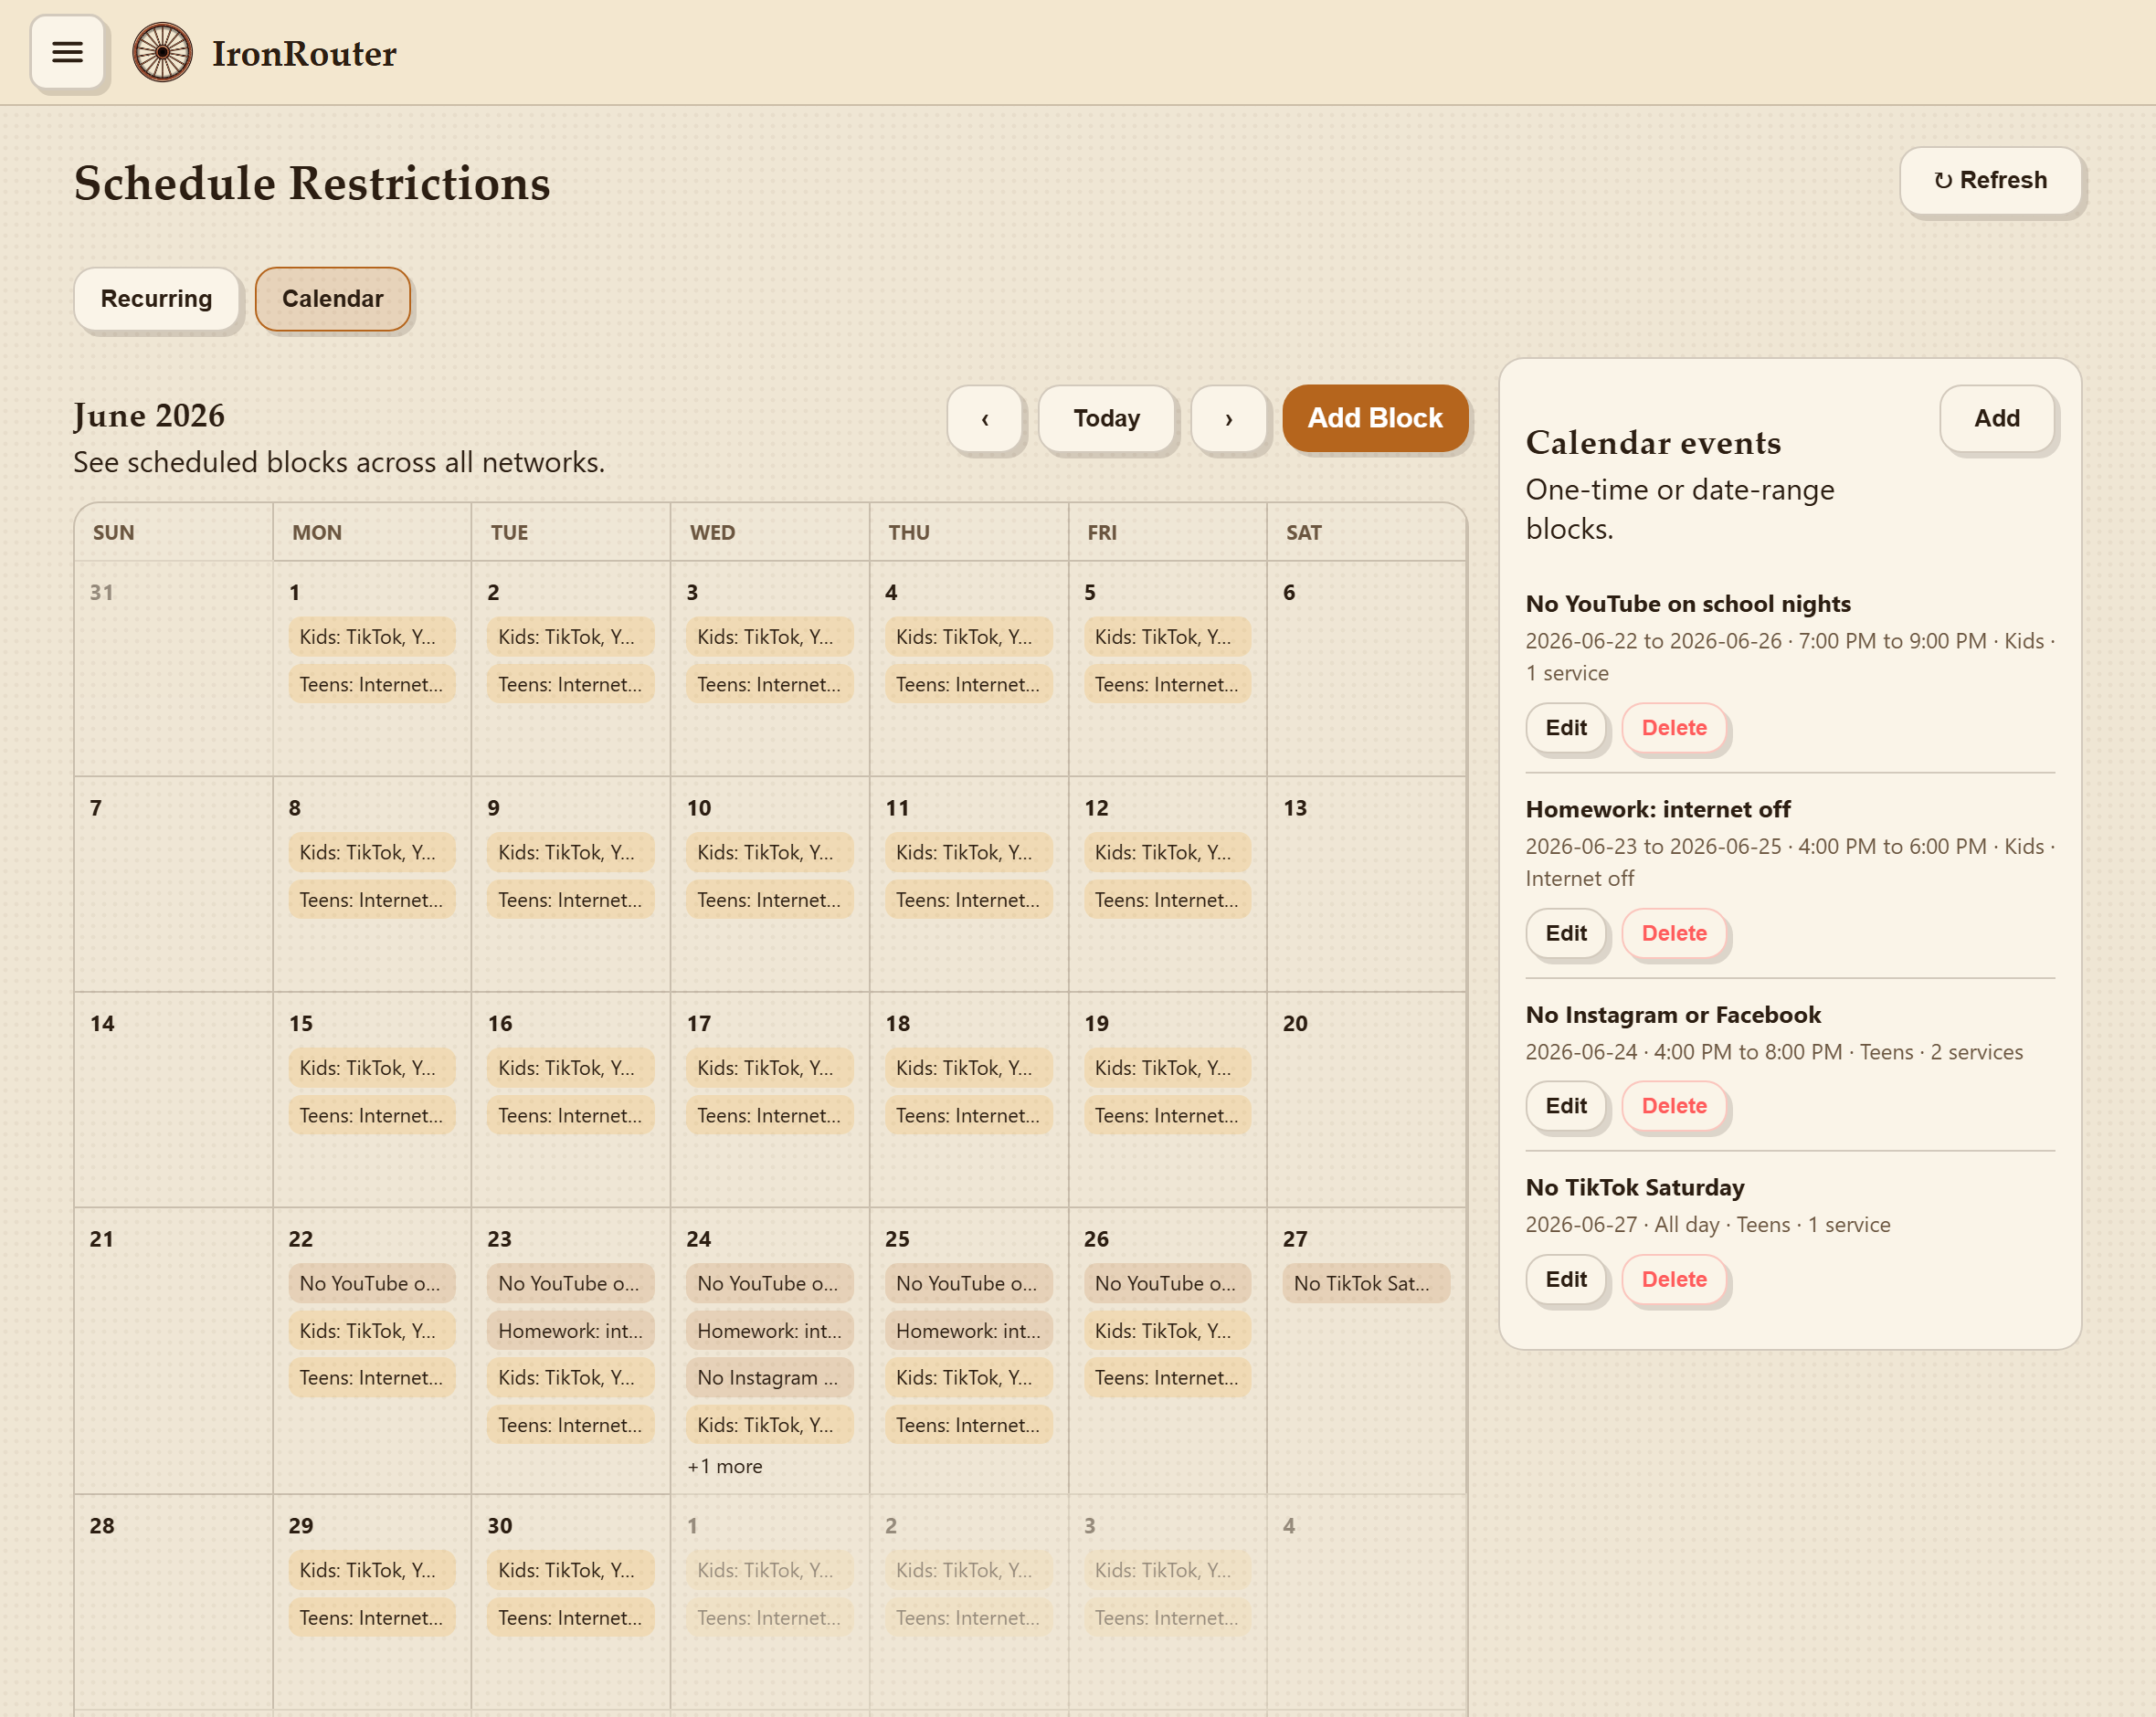This screenshot has width=2156, height=1717.
Task: Open No Instagram block on June 24
Action: (x=769, y=1377)
